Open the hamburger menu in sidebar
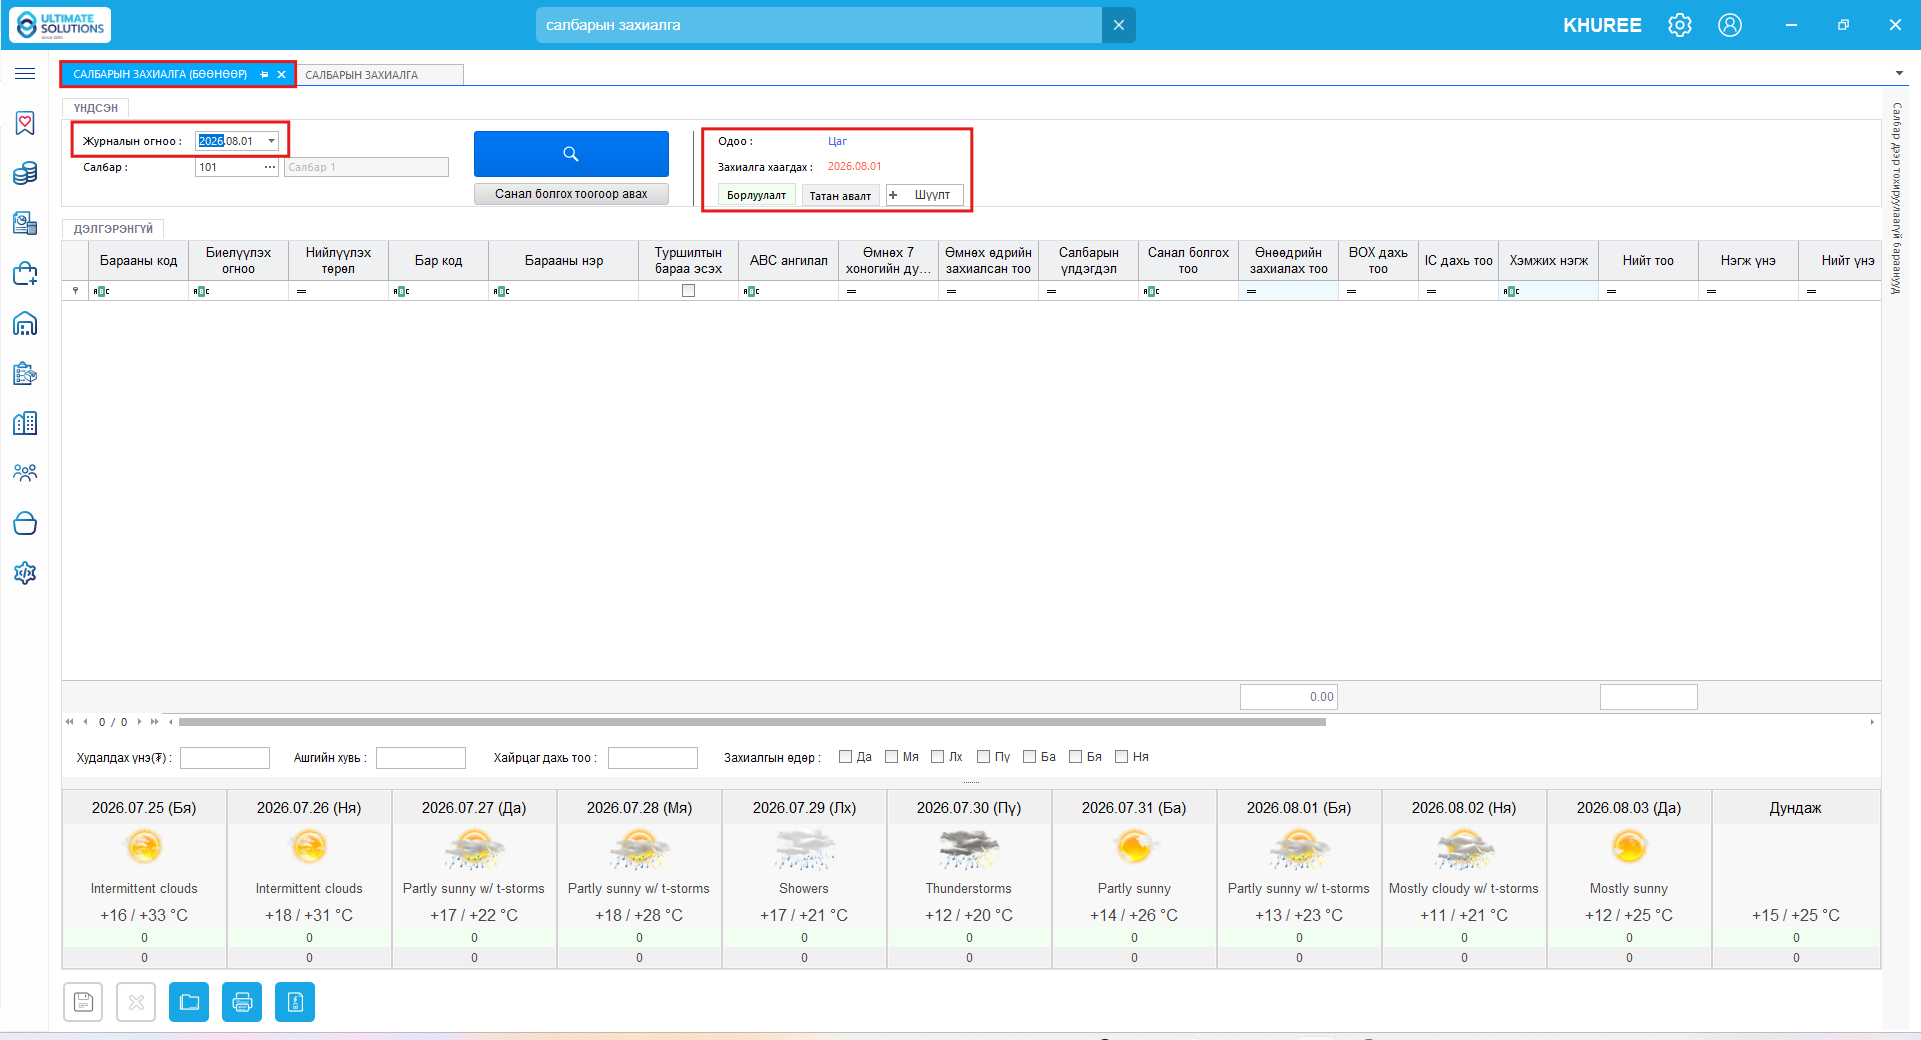This screenshot has width=1921, height=1040. pos(25,74)
